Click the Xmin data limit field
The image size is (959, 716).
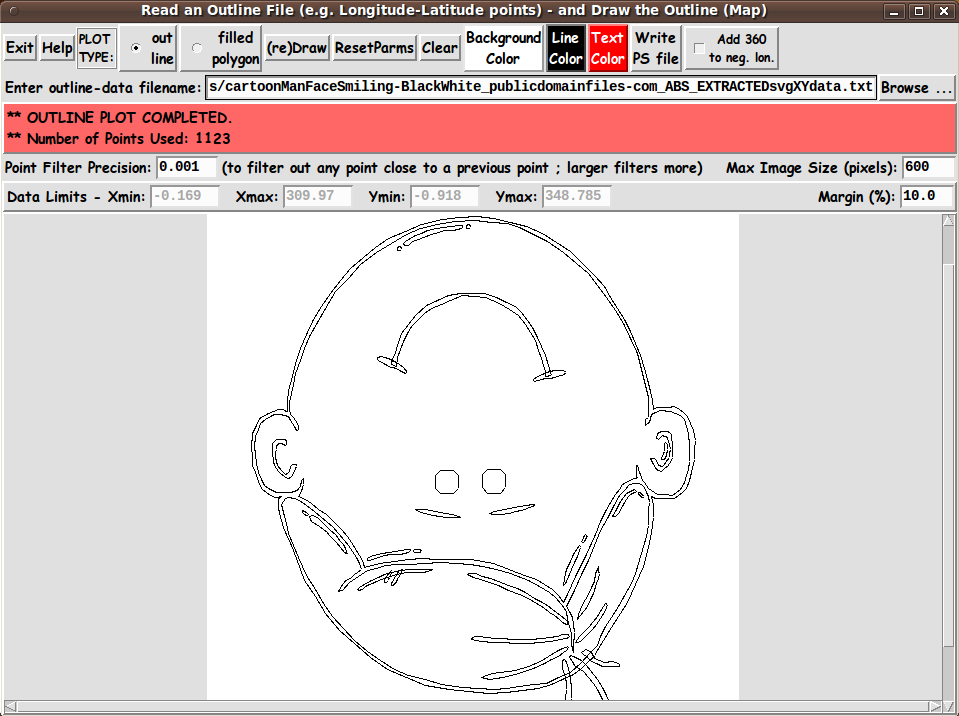(x=185, y=196)
